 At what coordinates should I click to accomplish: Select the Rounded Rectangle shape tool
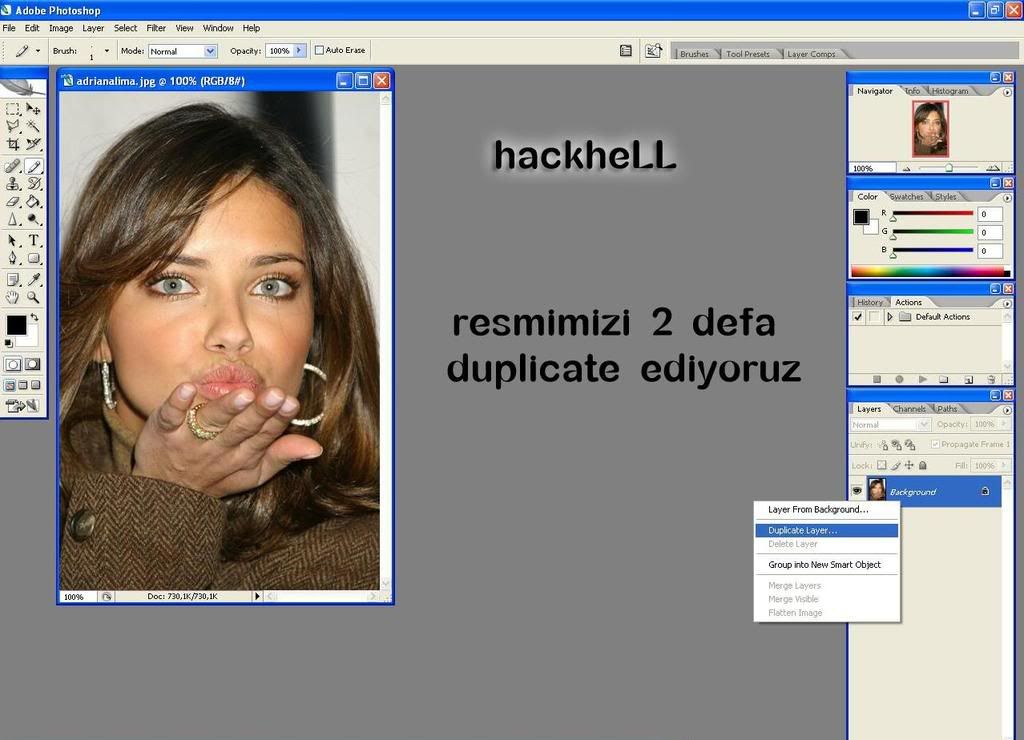[33, 259]
